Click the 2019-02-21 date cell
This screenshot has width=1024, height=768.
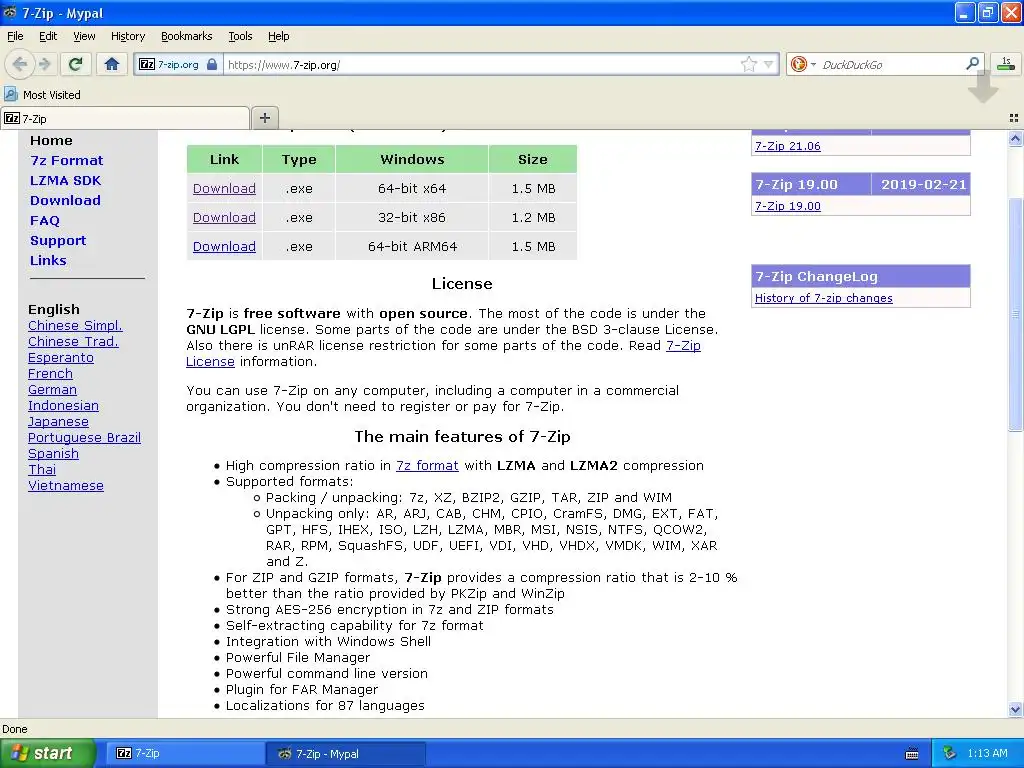coord(923,185)
